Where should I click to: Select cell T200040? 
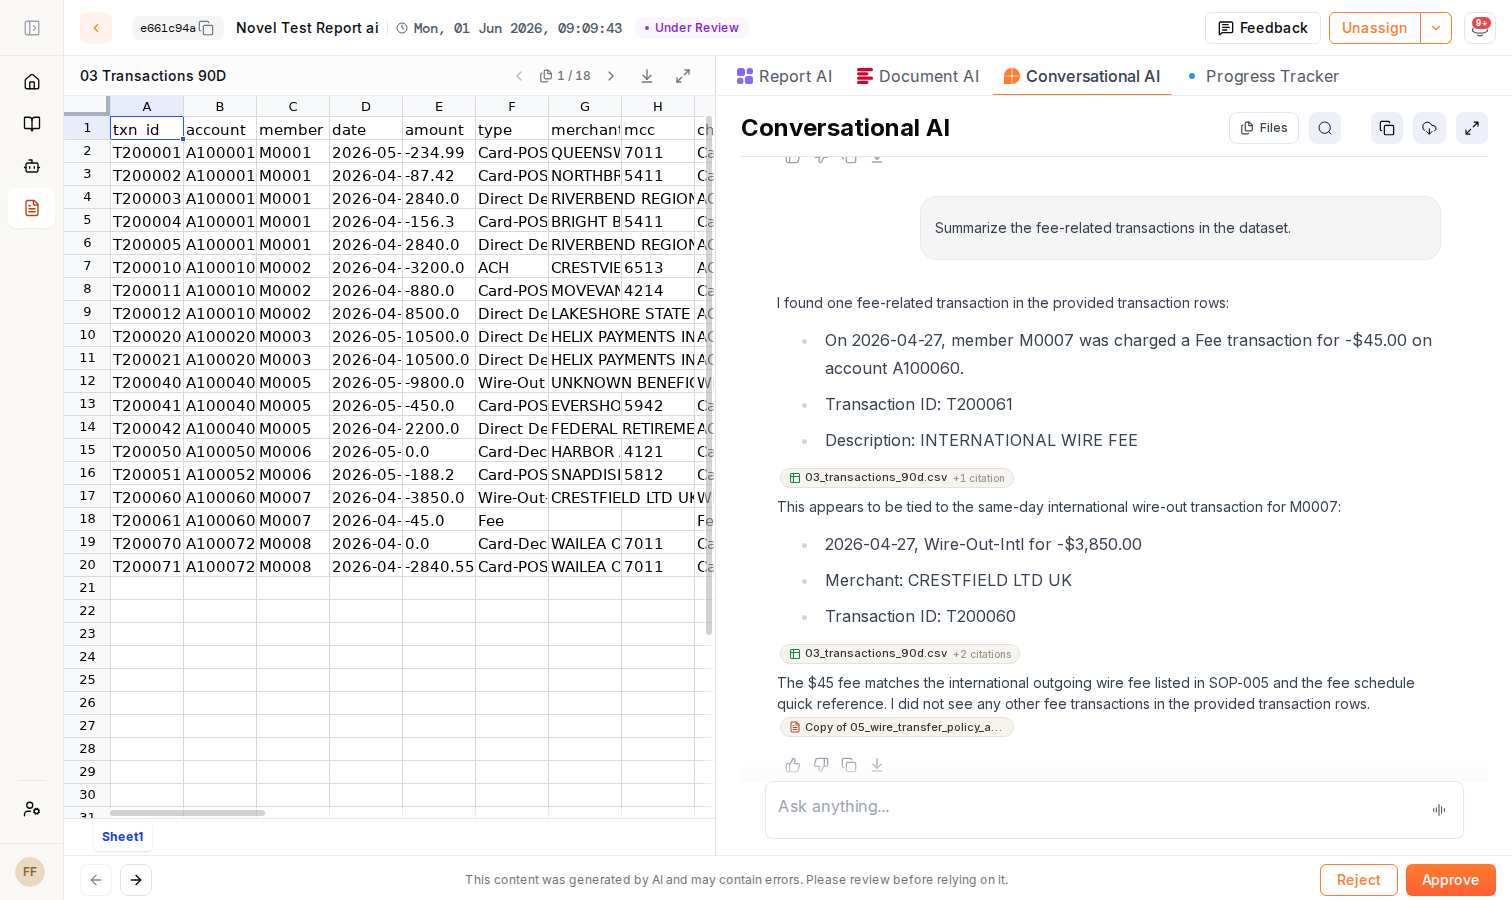click(147, 382)
